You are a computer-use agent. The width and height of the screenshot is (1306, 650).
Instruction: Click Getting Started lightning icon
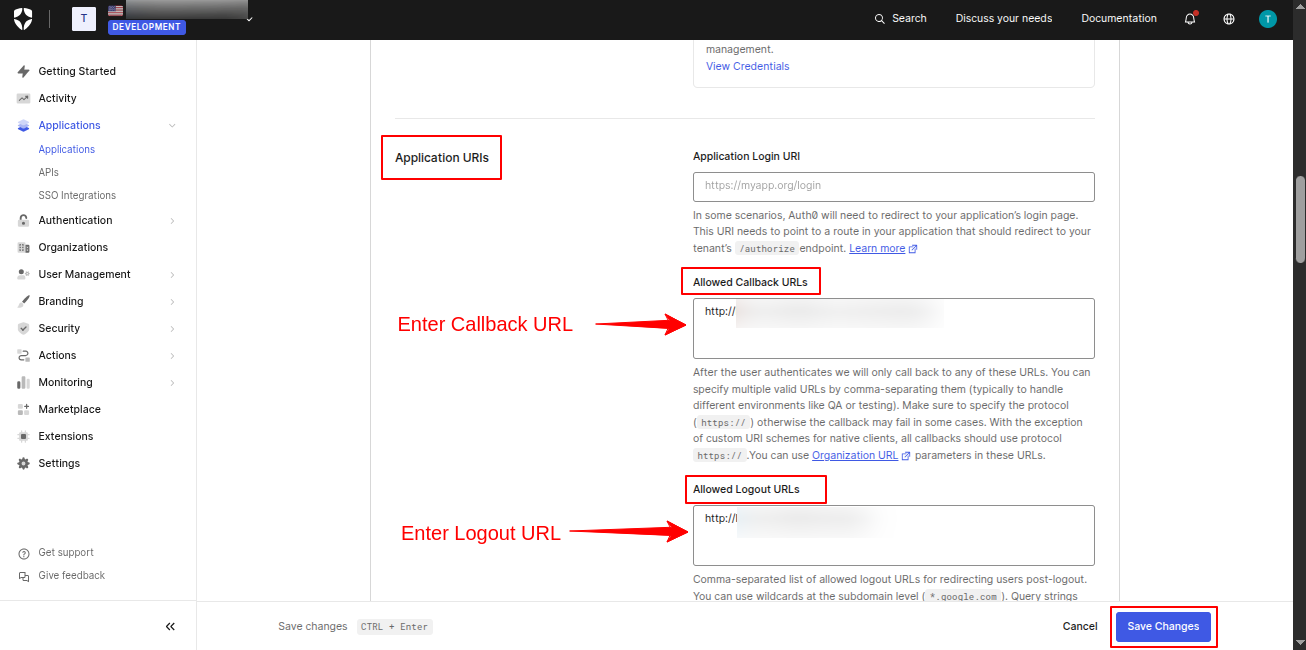click(x=24, y=71)
